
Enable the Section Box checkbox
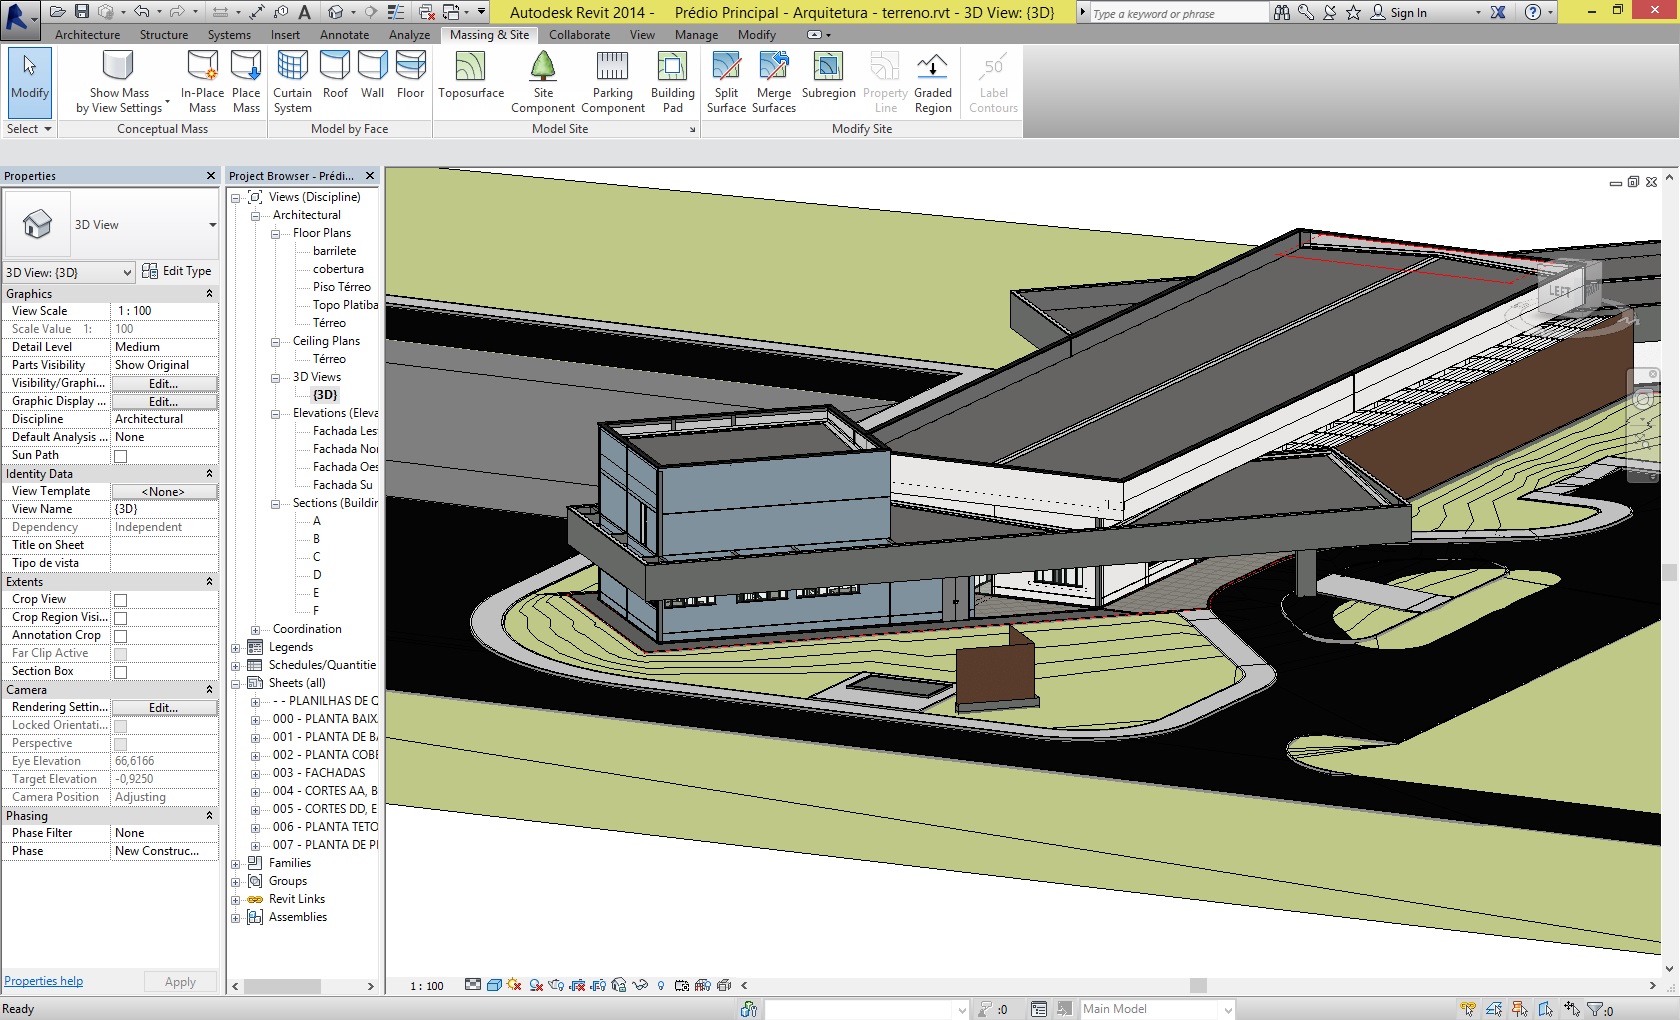[121, 672]
